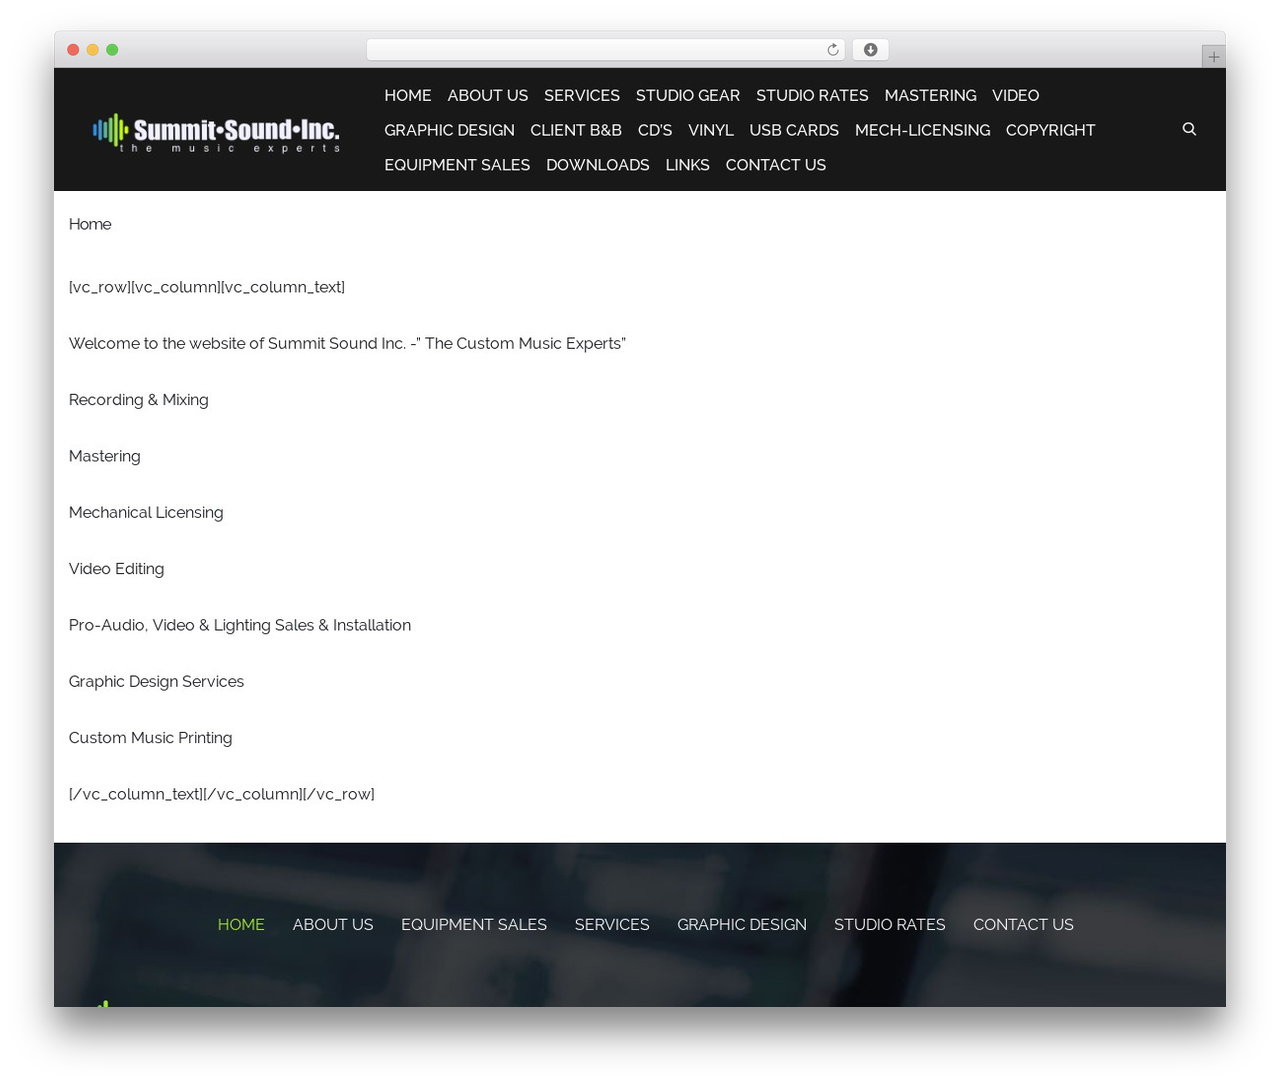Navigate to the Mastering menu item
Screen dimensions: 1280x1084
click(930, 95)
